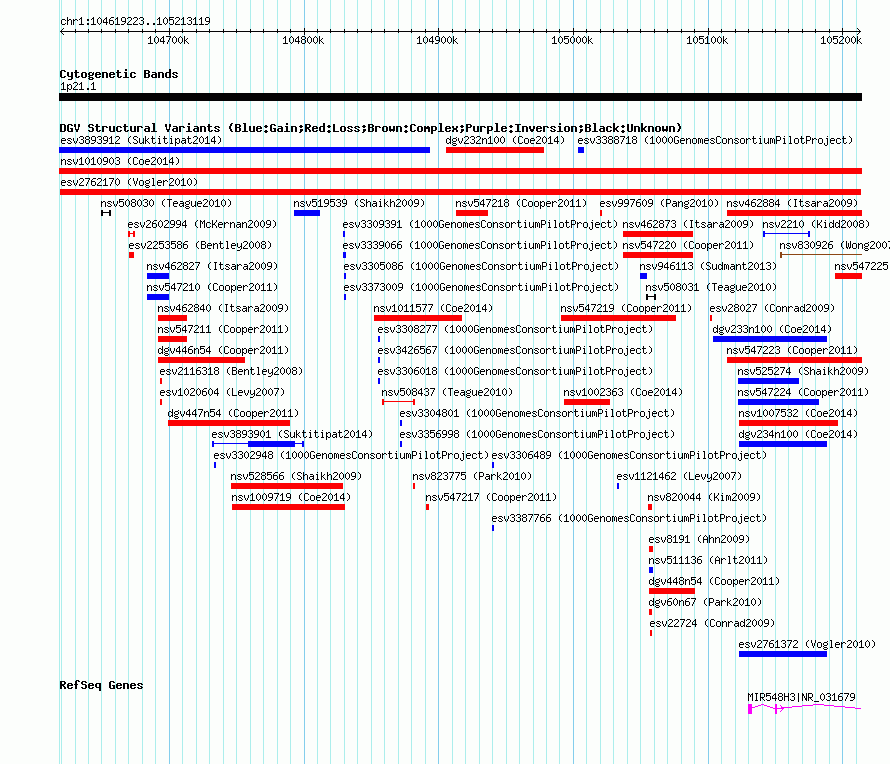Select nsv462873 (Itsara2009) variant
The image size is (890, 764).
tap(689, 224)
